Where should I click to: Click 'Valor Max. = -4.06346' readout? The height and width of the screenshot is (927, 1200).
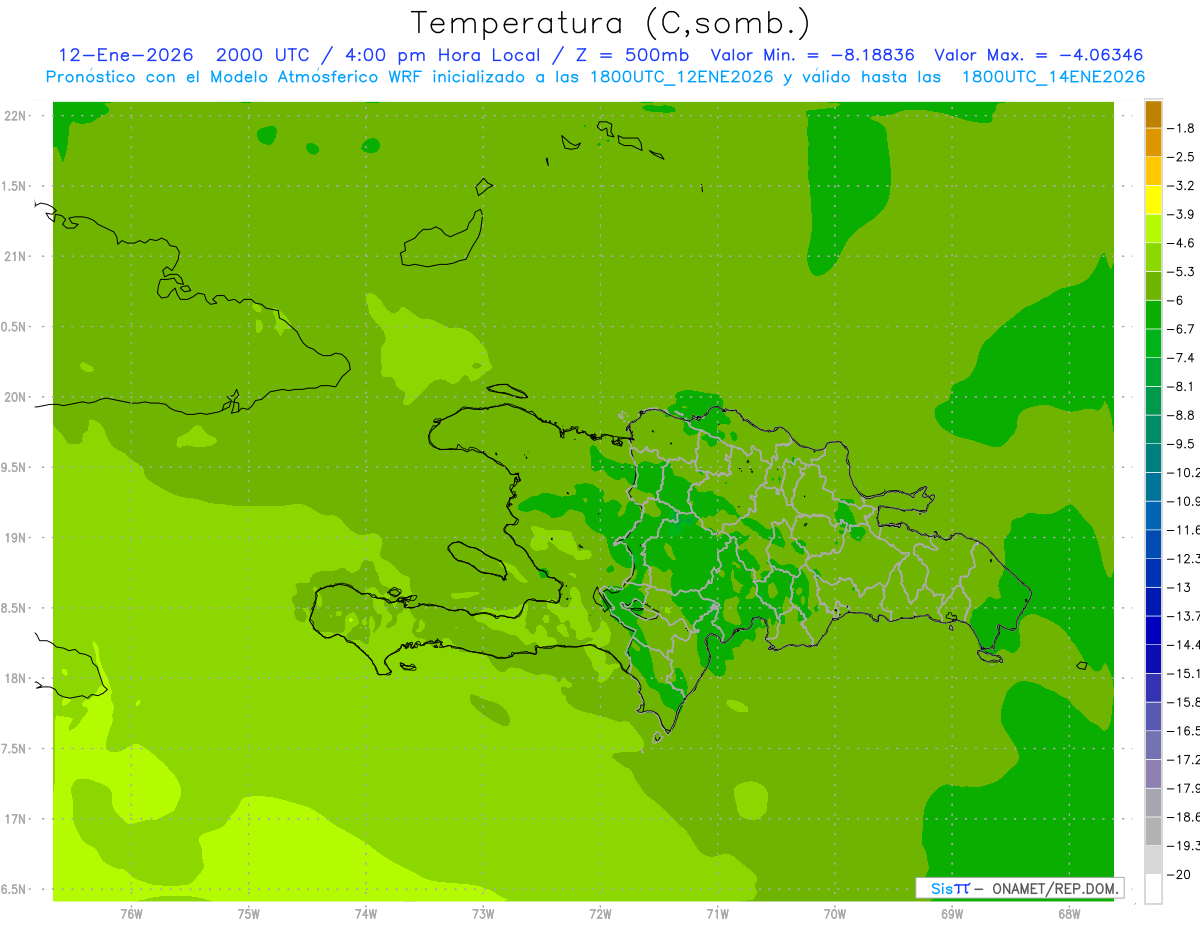click(1038, 55)
